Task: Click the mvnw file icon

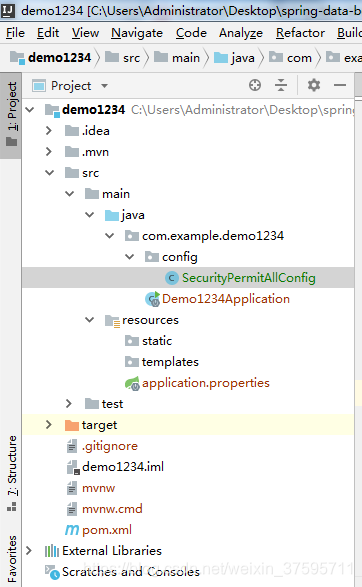Action: (72, 488)
